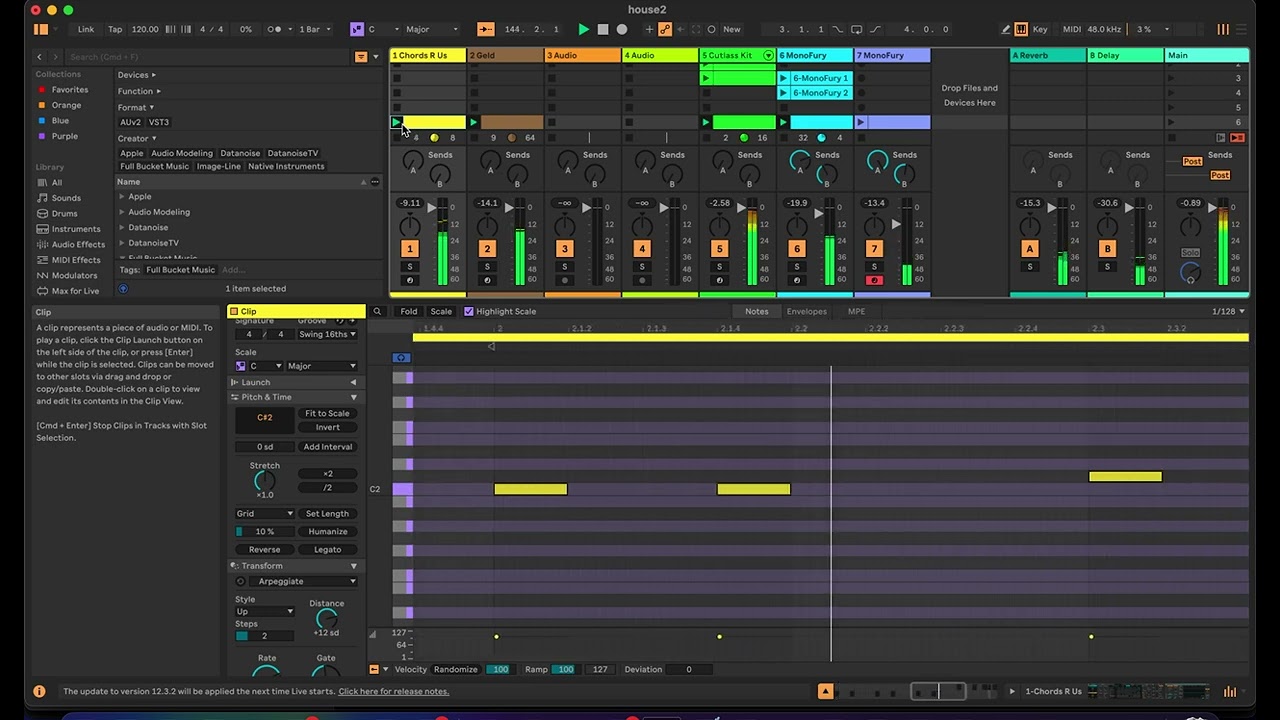Image resolution: width=1280 pixels, height=720 pixels.
Task: Toggle the Fold button in note editor
Action: tap(409, 311)
